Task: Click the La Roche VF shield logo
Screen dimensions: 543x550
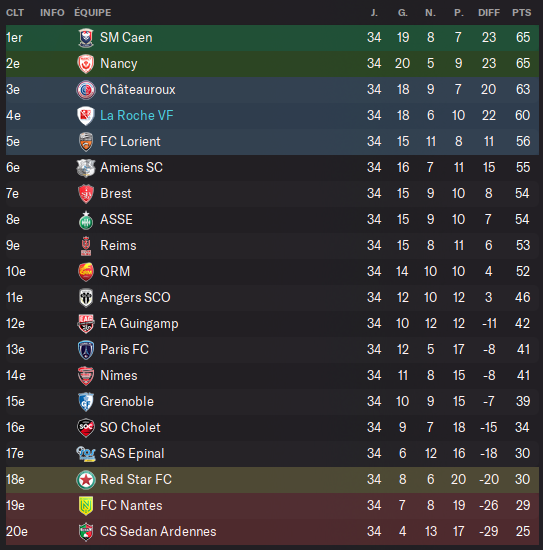Action: (86, 116)
